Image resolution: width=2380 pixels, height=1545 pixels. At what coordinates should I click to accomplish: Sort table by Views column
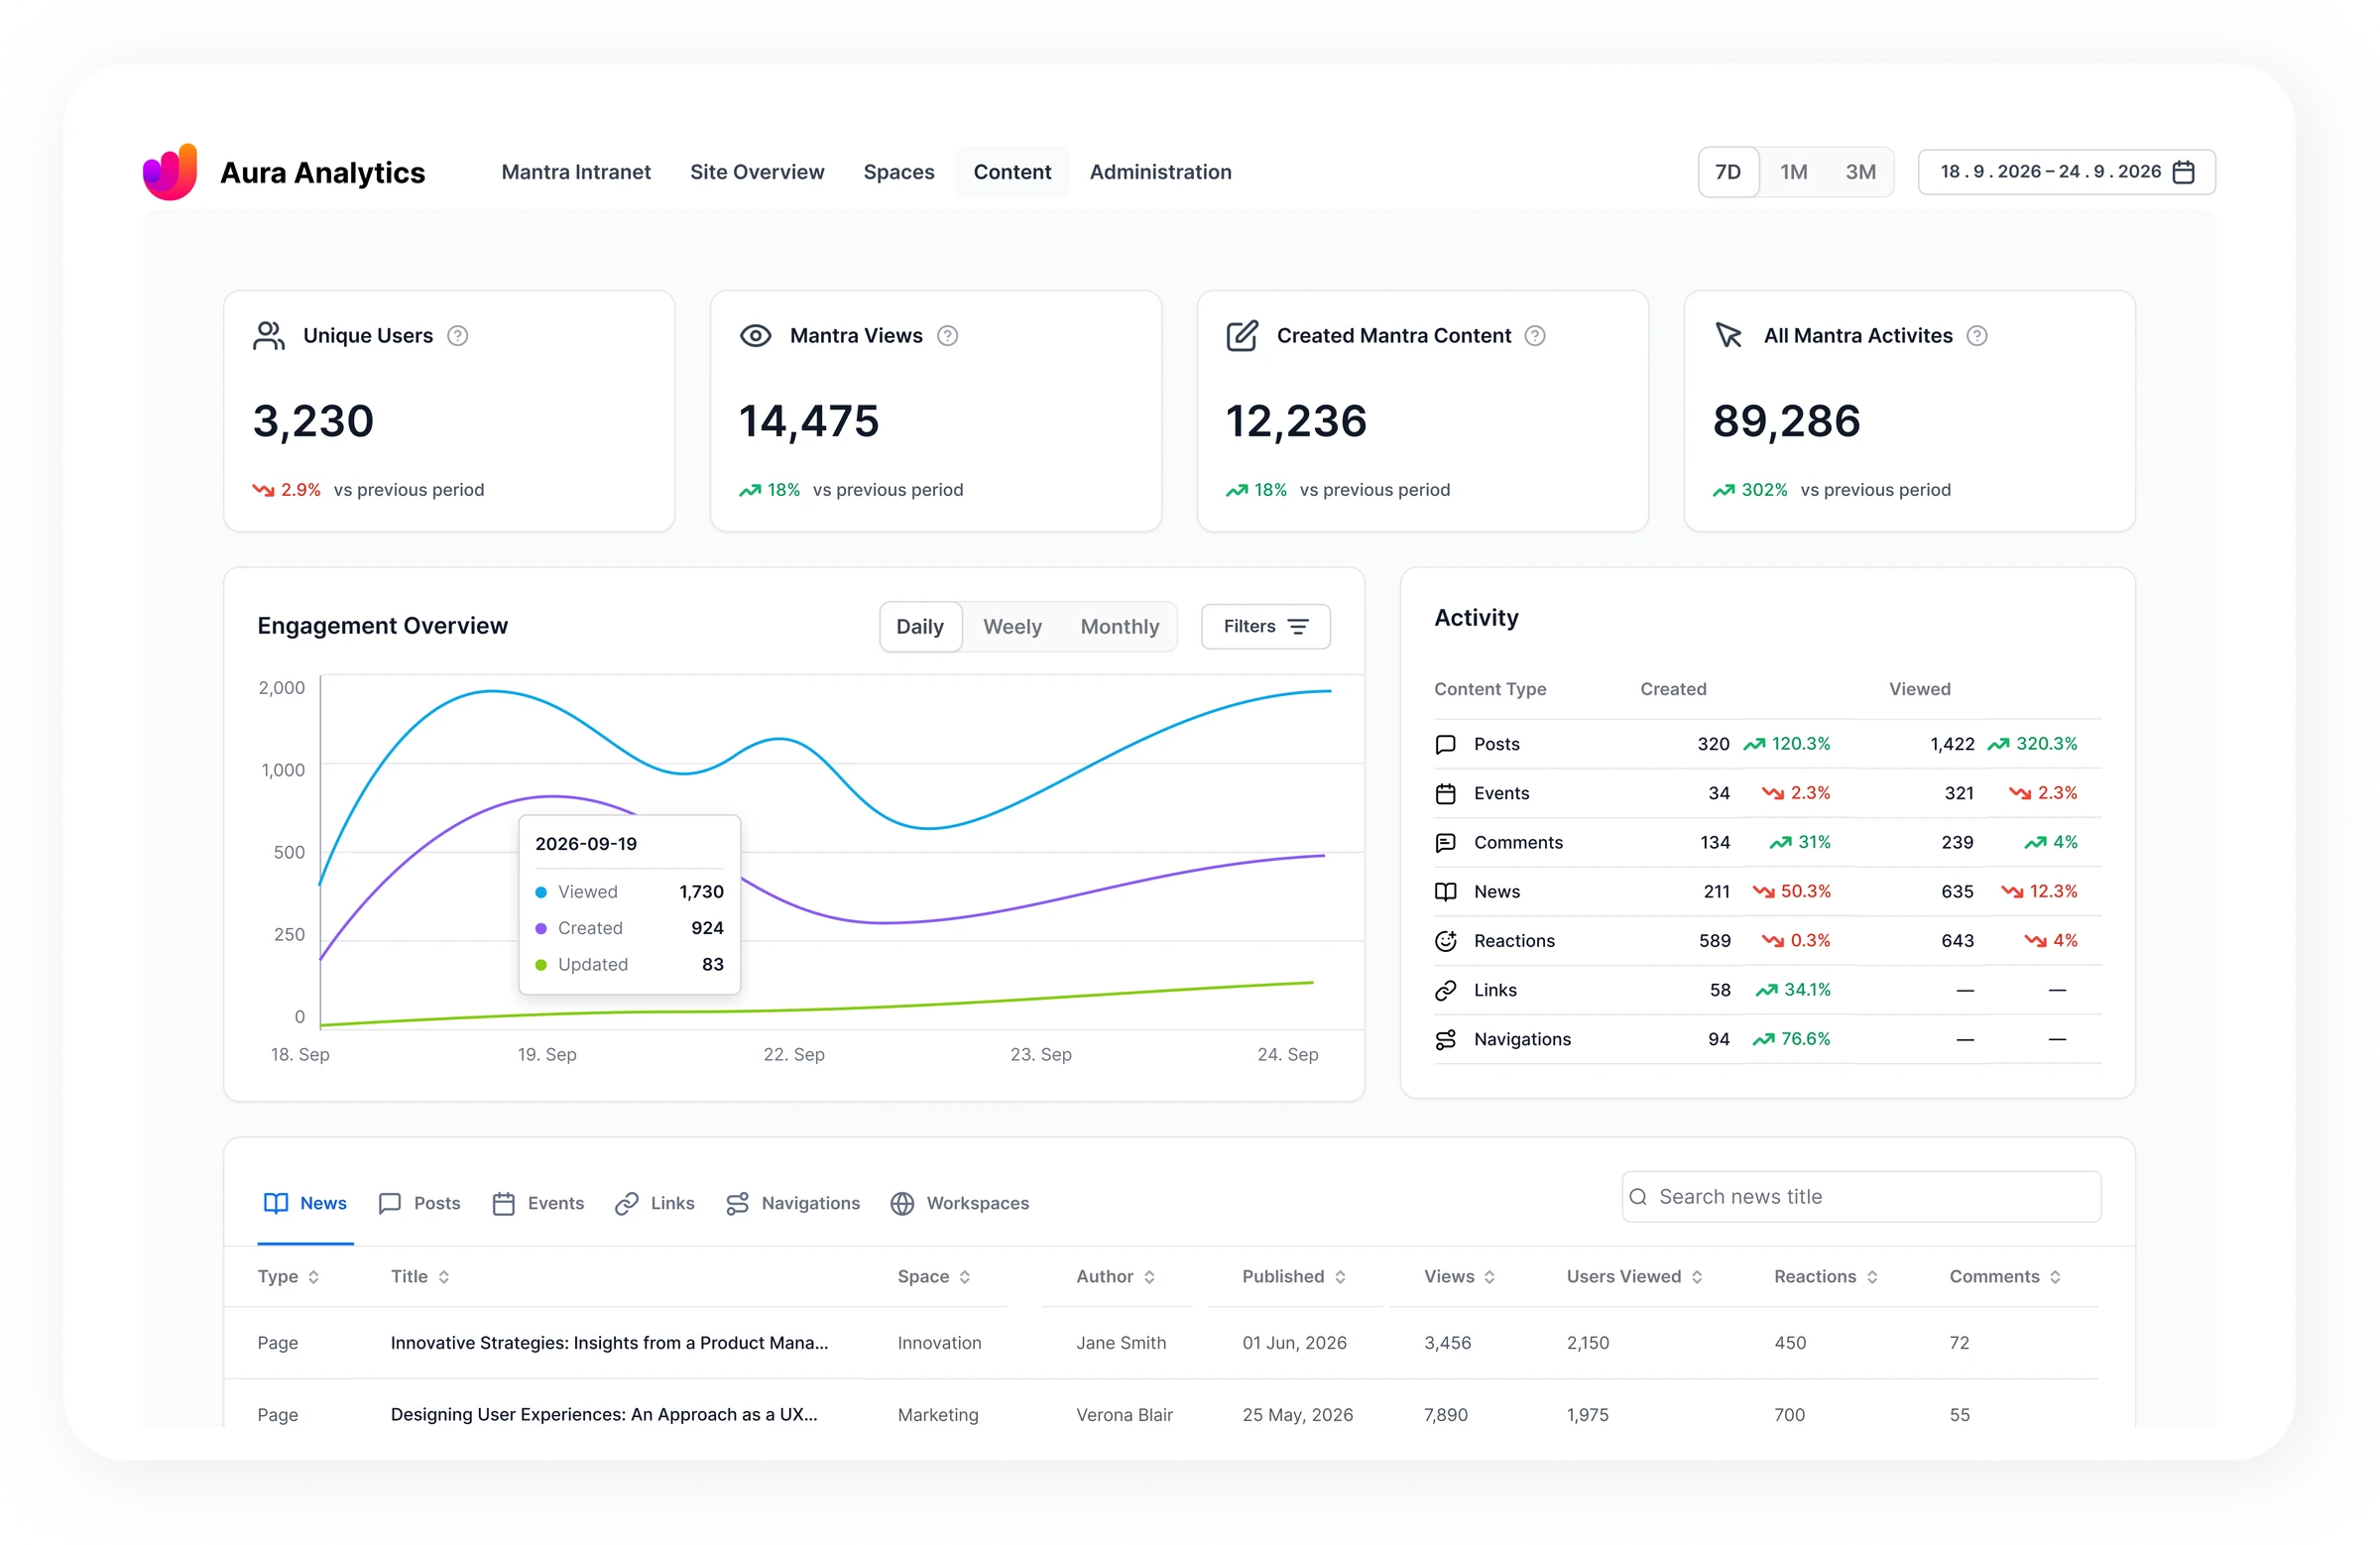(x=1459, y=1277)
